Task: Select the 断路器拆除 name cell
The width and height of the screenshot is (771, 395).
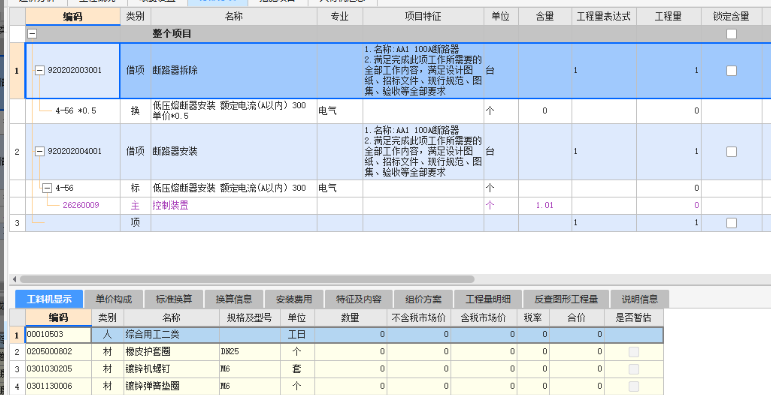Action: (234, 70)
